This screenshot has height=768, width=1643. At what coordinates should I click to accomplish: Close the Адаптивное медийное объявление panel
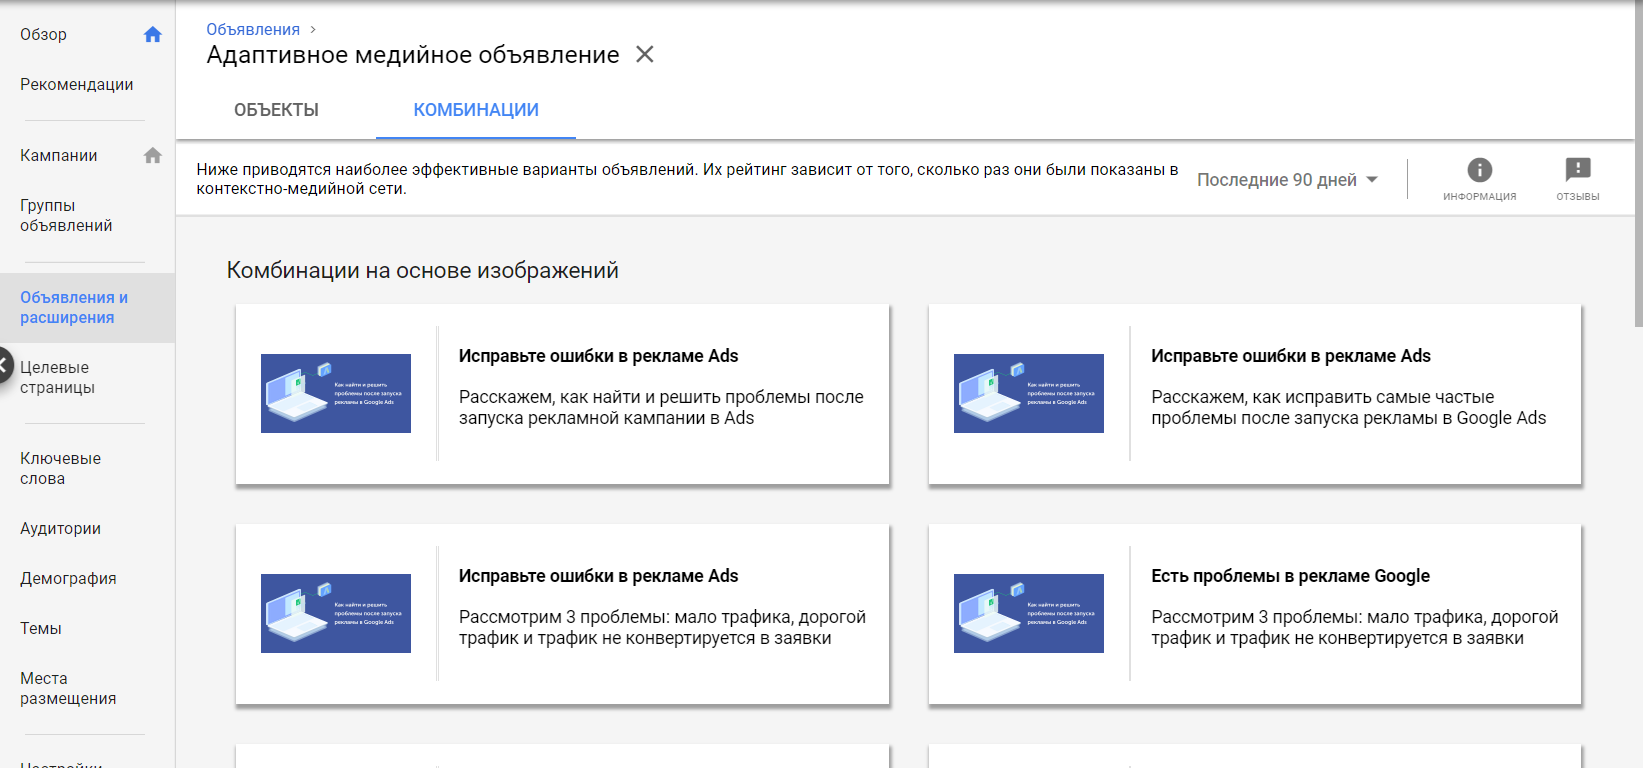pyautogui.click(x=645, y=54)
